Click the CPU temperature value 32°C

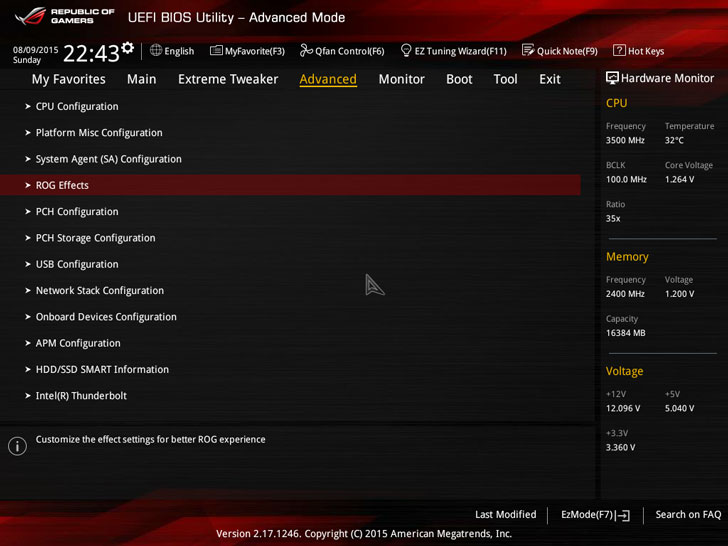pyautogui.click(x=674, y=140)
